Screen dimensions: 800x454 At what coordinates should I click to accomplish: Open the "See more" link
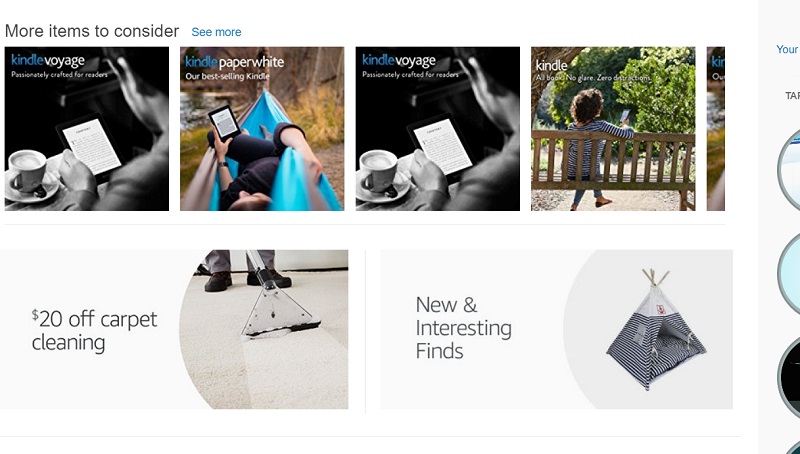tap(216, 32)
